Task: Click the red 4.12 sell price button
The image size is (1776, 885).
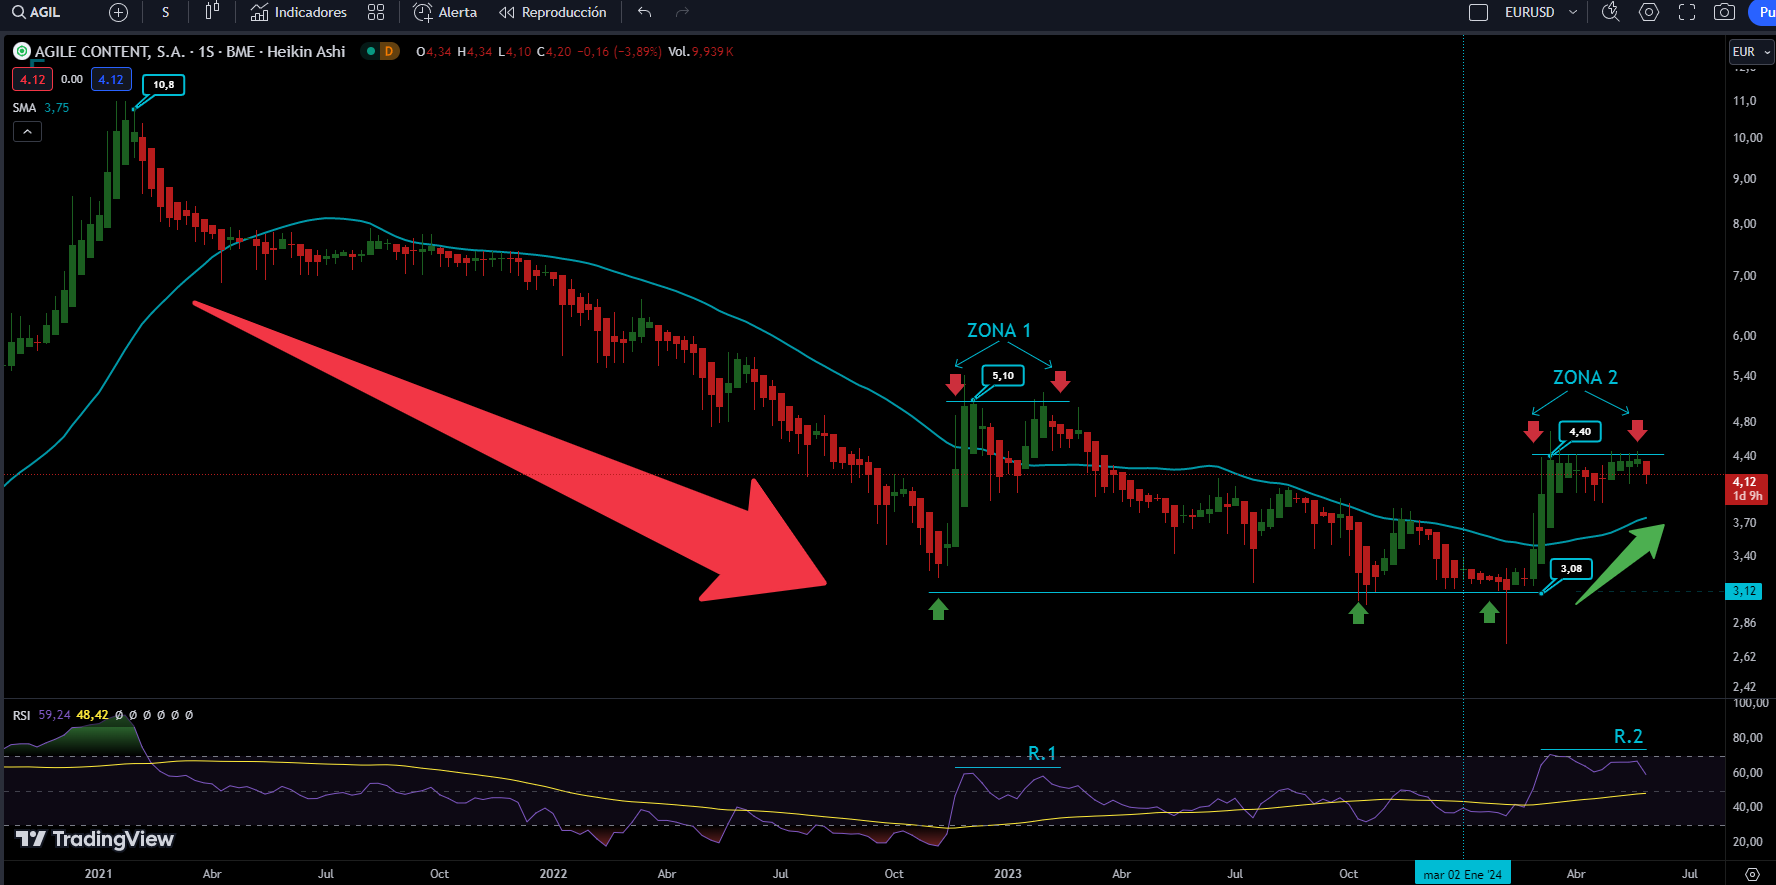Action: tap(32, 79)
